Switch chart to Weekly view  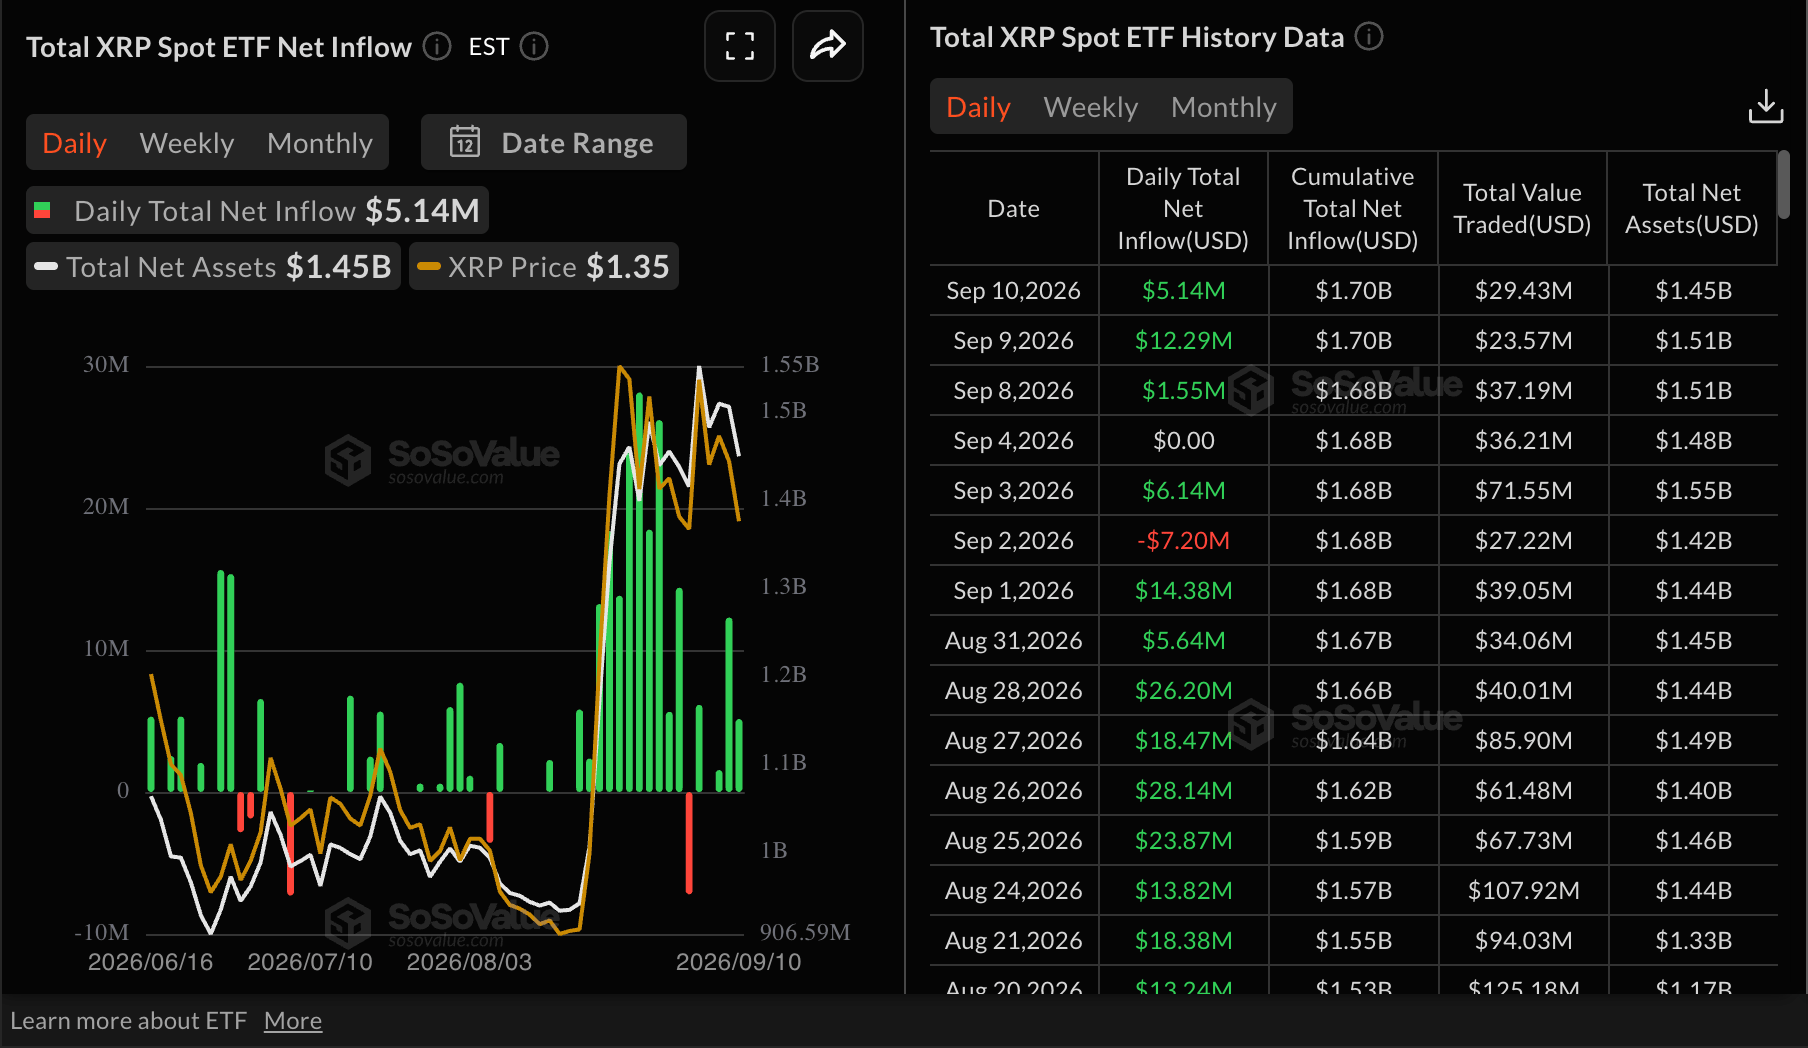click(x=187, y=143)
